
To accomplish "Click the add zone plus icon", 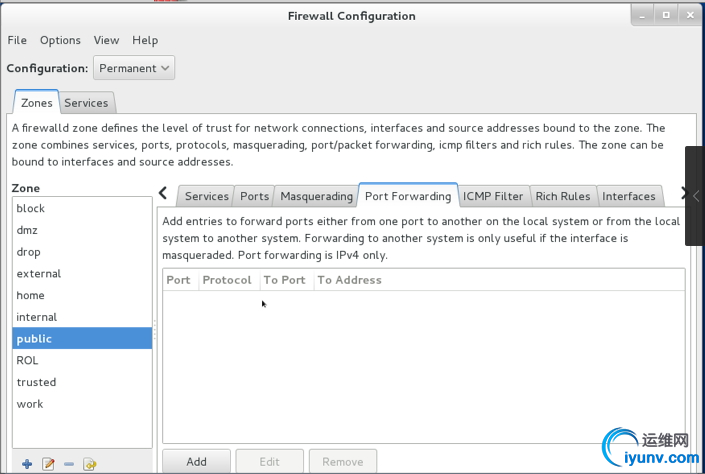I will coord(27,464).
